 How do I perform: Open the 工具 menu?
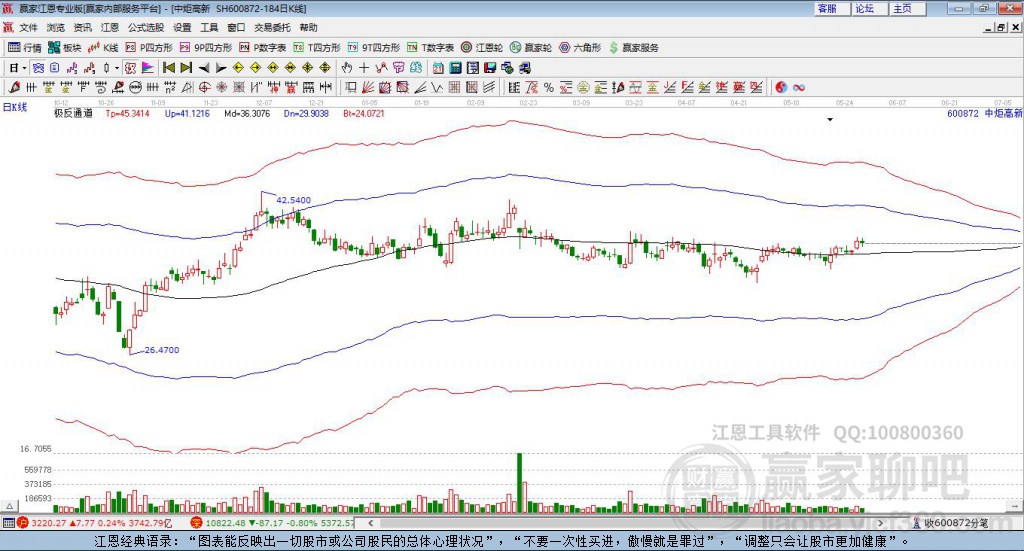[x=209, y=27]
